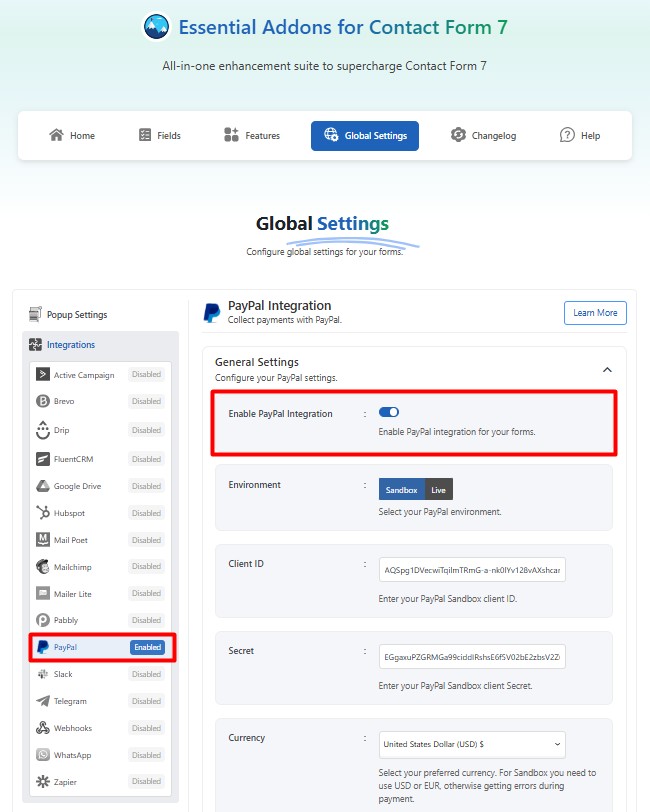Viewport: 650px width, 812px height.
Task: Toggle the Enable PayPal Integration switch
Action: (x=389, y=412)
